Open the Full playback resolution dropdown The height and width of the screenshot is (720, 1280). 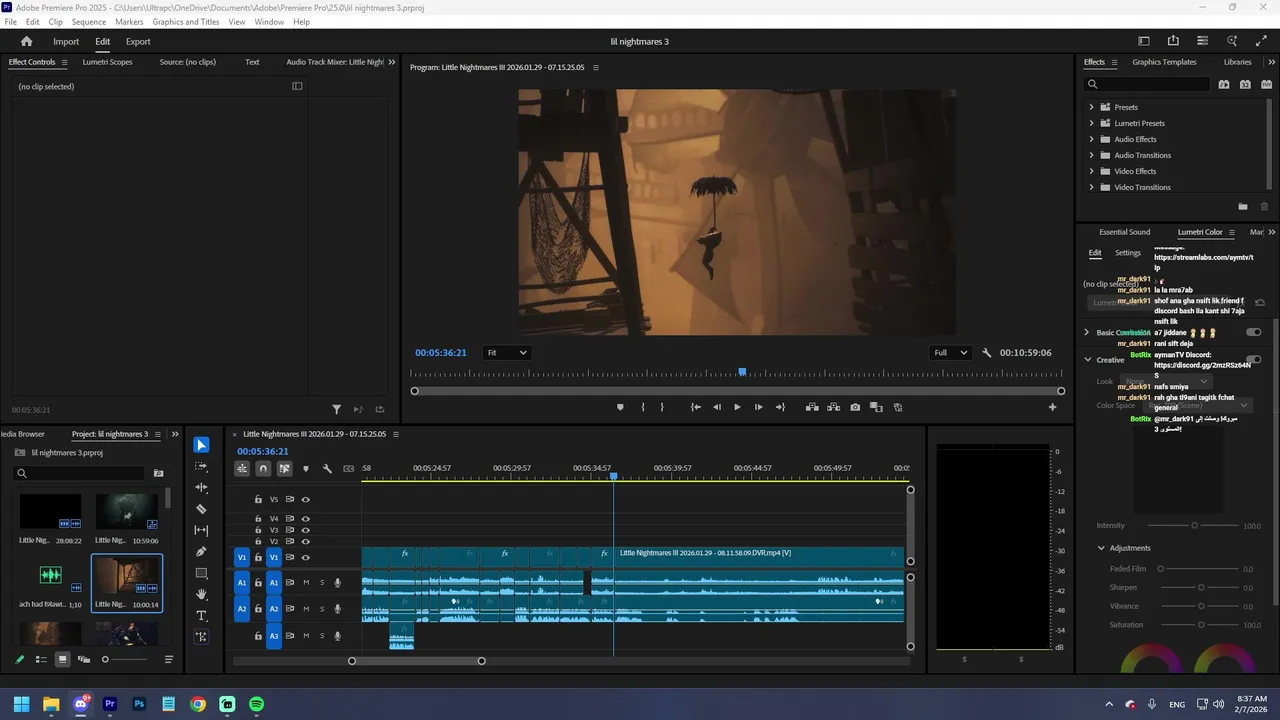coord(950,353)
